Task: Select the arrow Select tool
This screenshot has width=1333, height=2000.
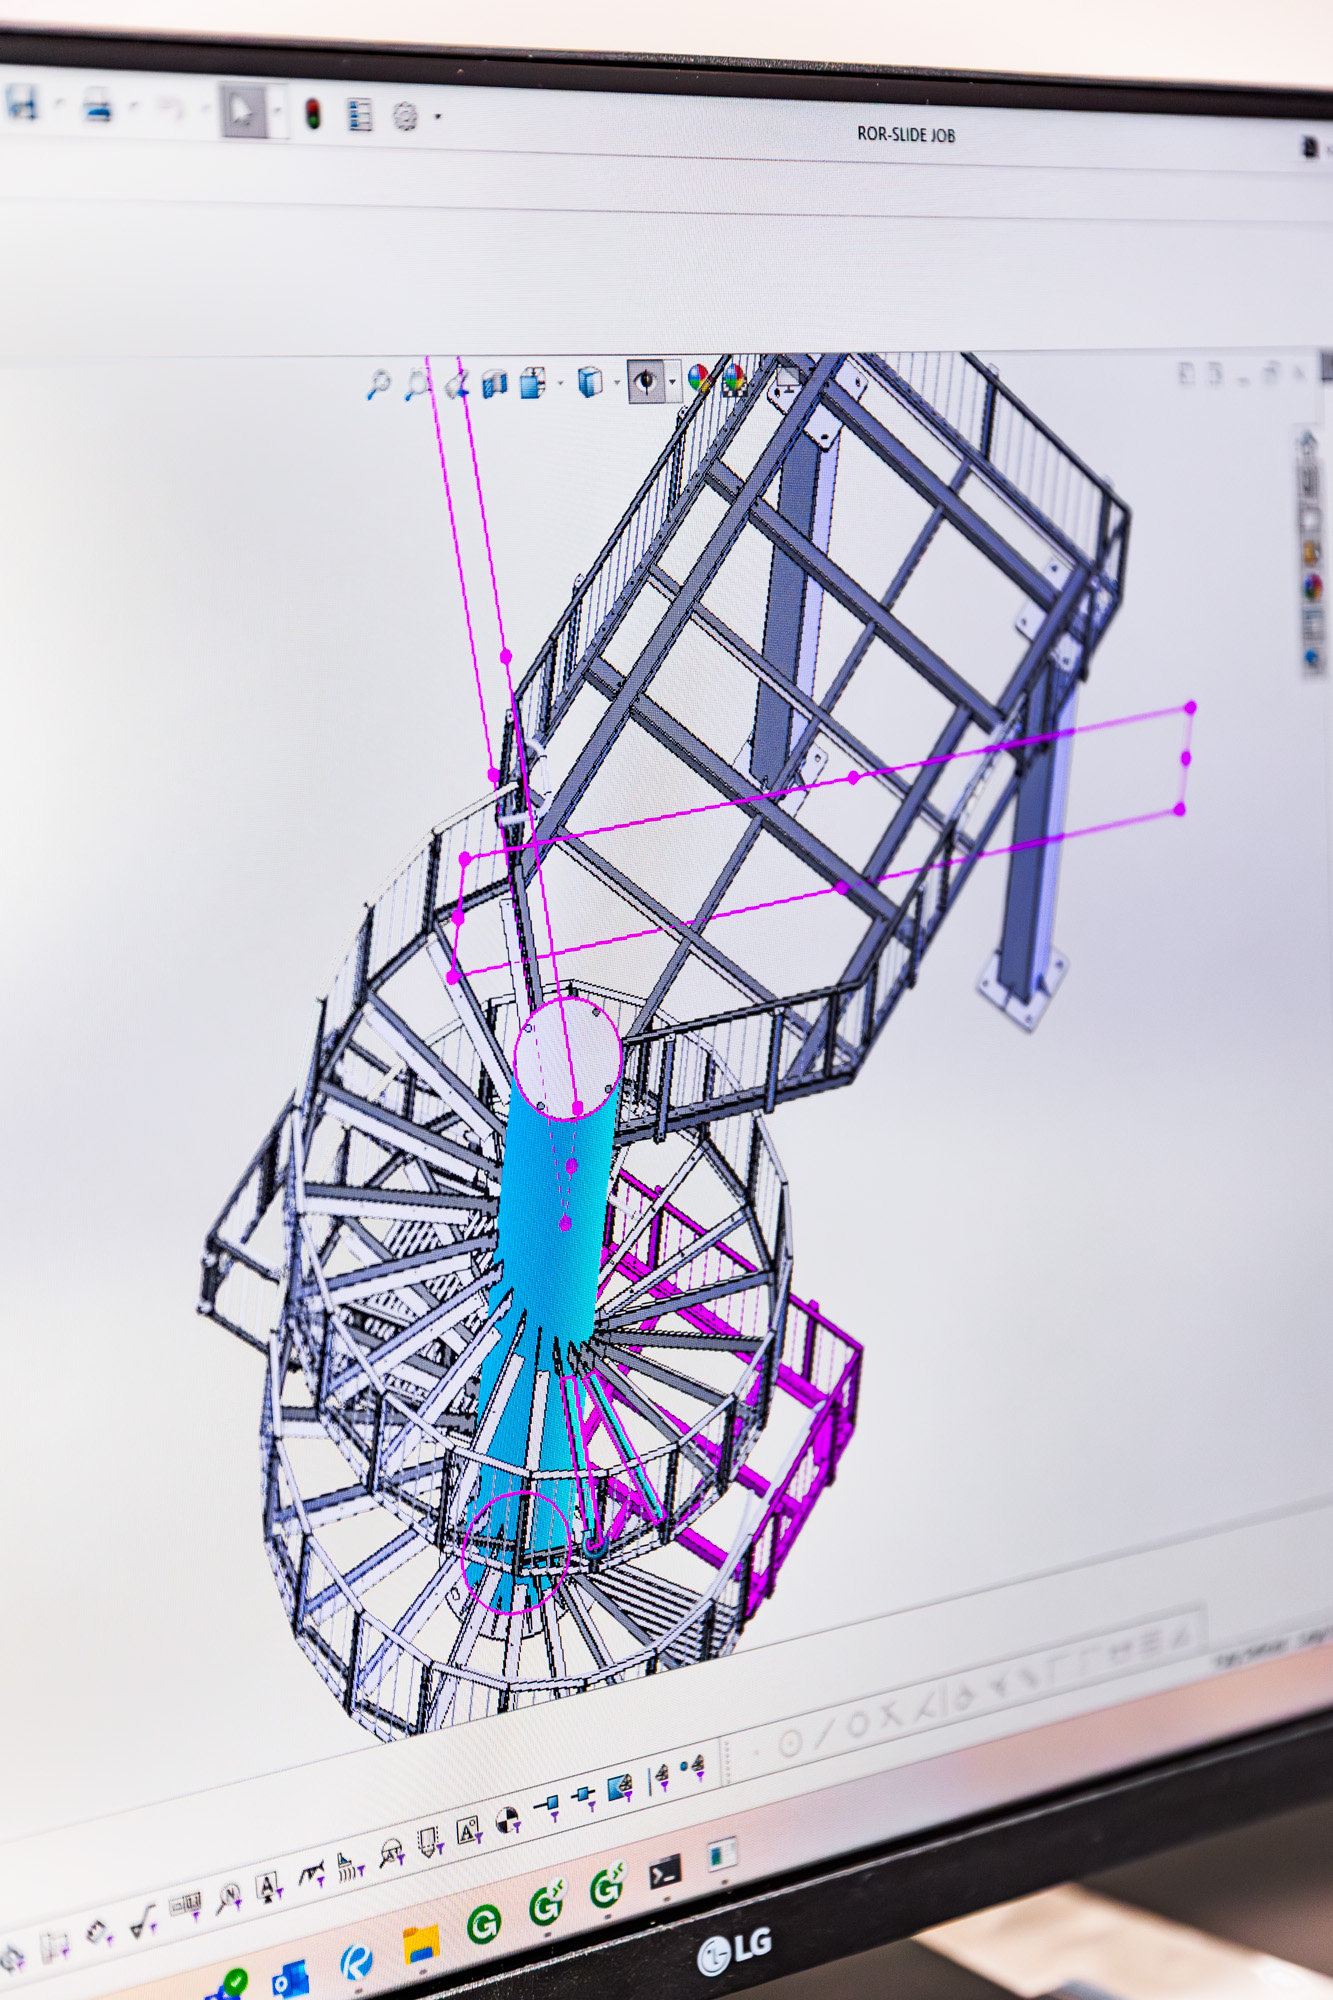Action: tap(241, 111)
